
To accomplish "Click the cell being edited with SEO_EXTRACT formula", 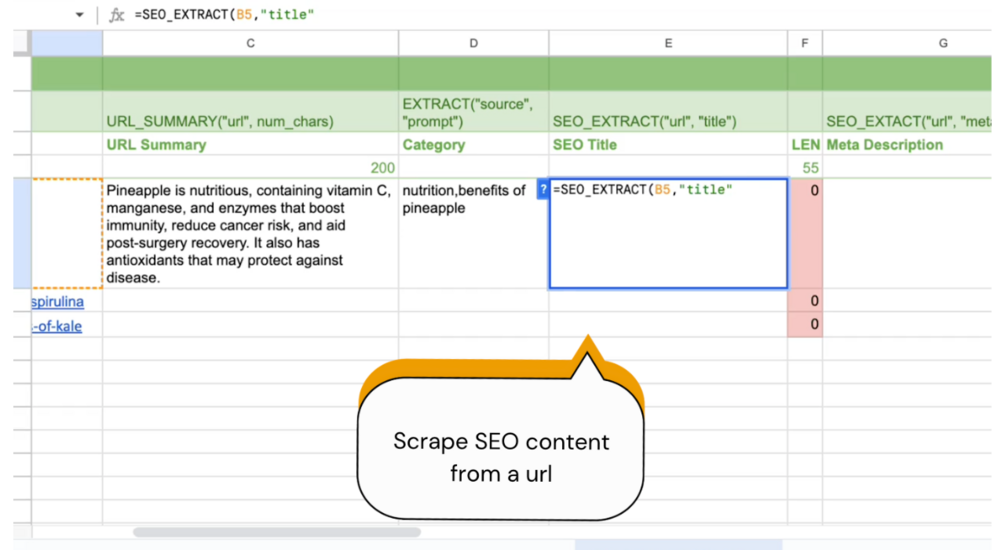I will [668, 240].
